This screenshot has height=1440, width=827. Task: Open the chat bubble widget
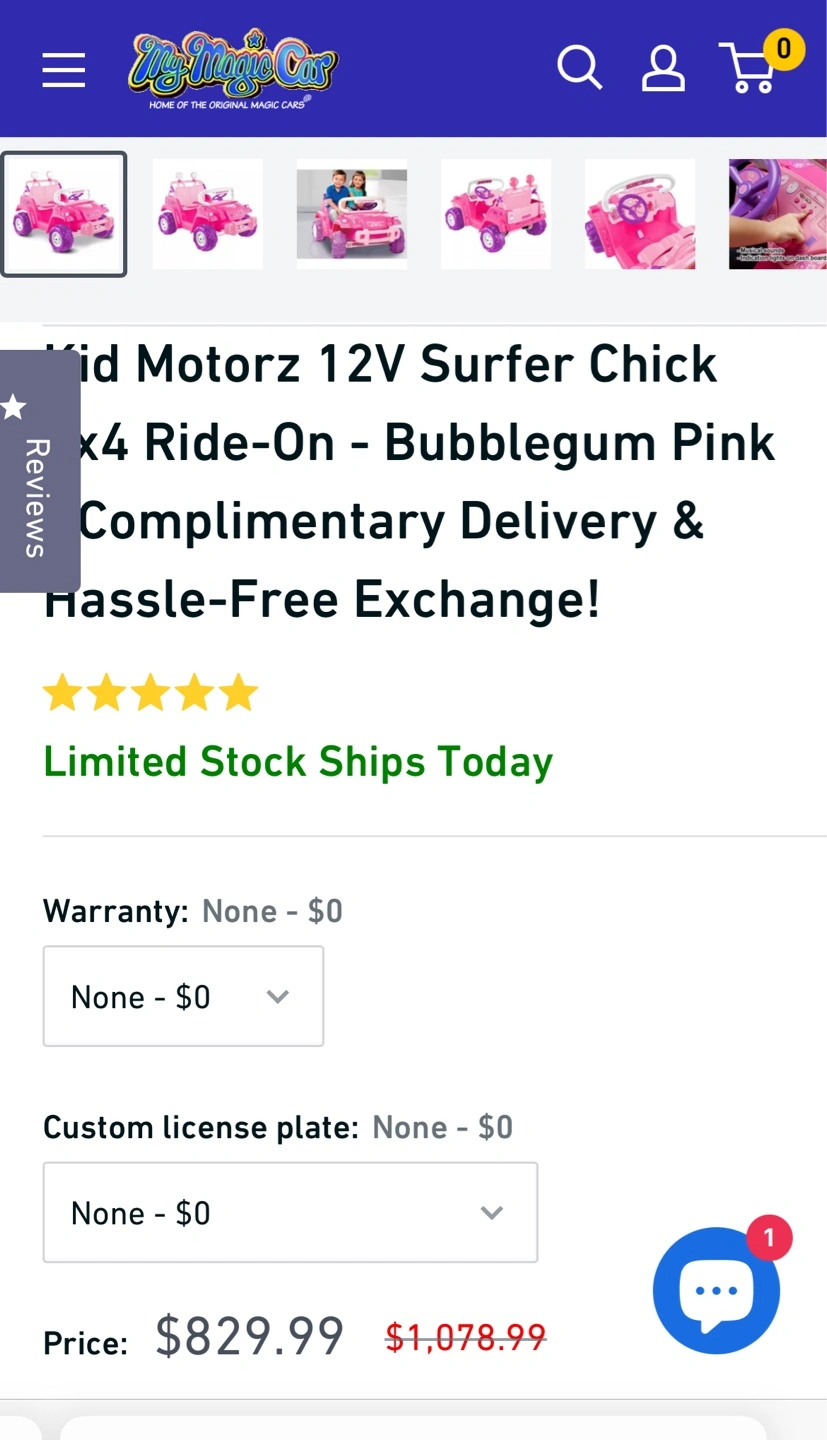[x=716, y=1290]
